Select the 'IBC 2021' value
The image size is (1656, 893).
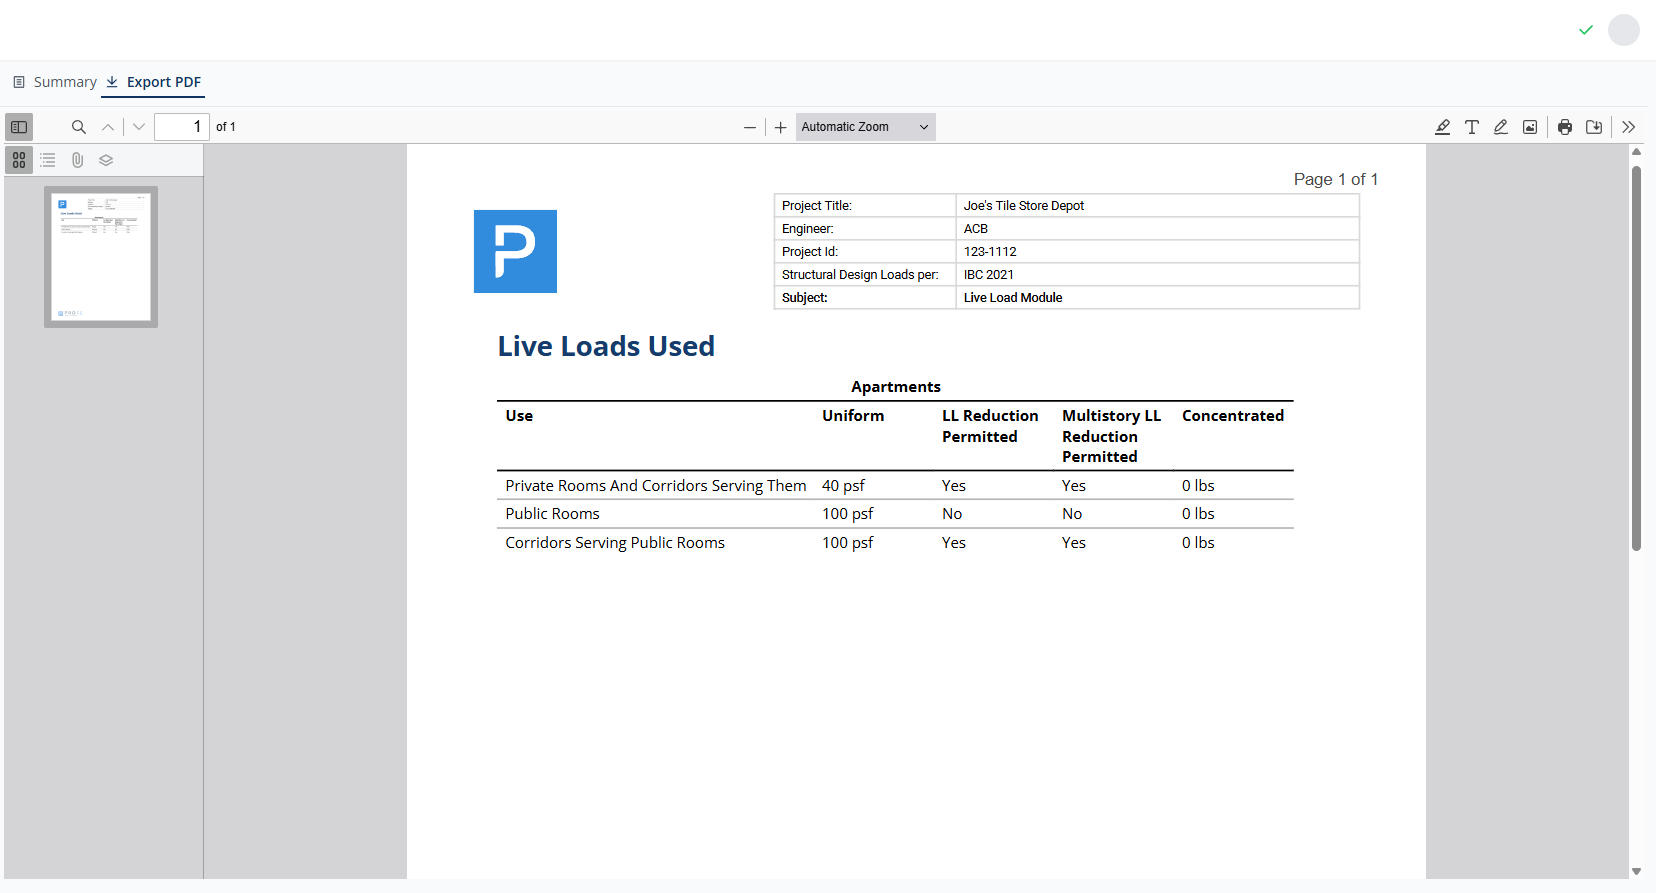pos(989,275)
